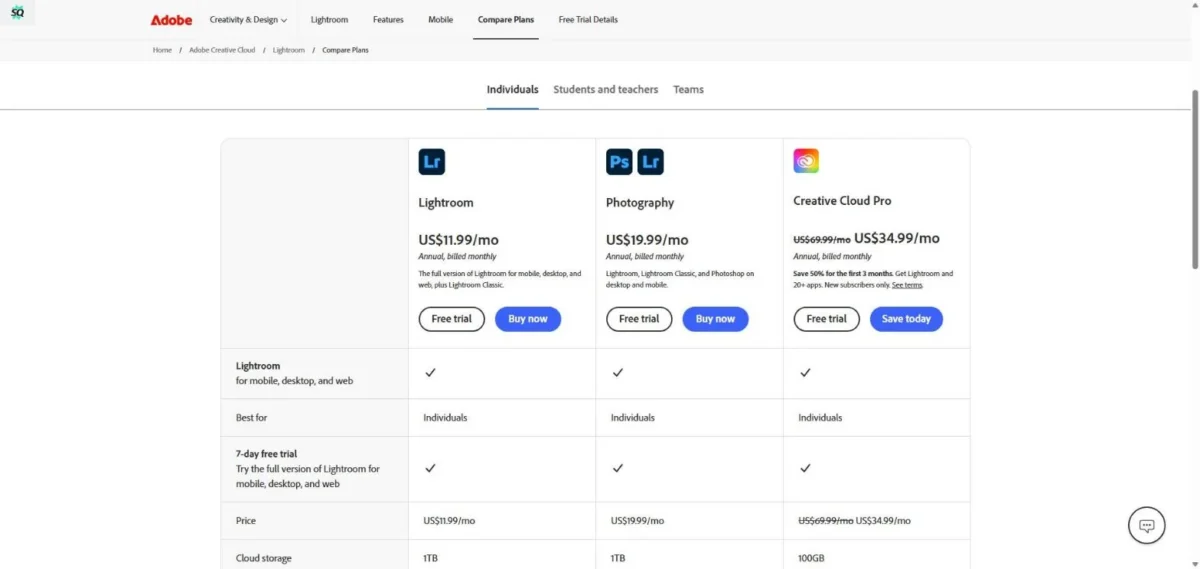Image resolution: width=1200 pixels, height=569 pixels.
Task: Click the Home breadcrumb link
Action: 162,50
